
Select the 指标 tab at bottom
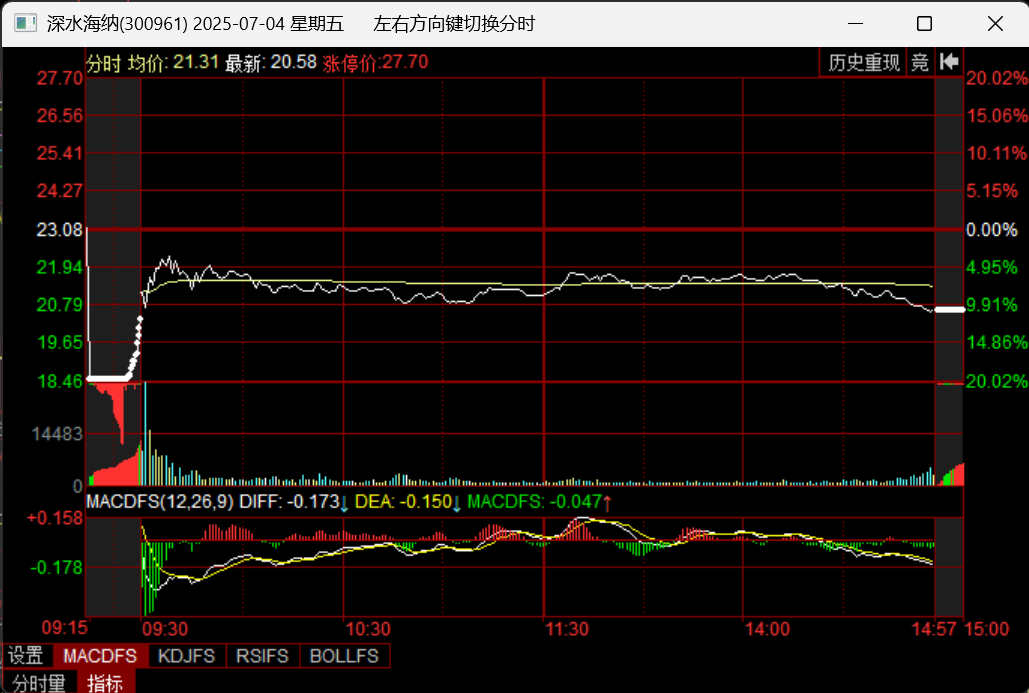[x=106, y=683]
